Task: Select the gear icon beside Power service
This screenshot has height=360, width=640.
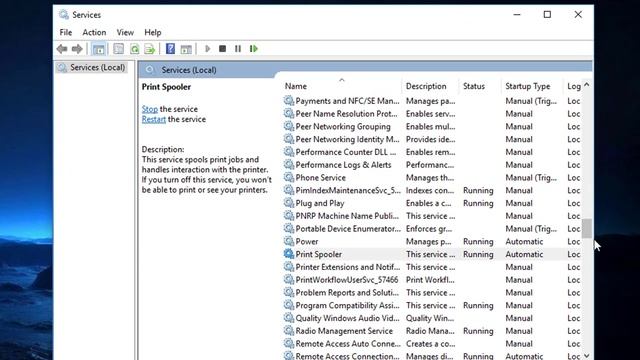Action: point(289,241)
